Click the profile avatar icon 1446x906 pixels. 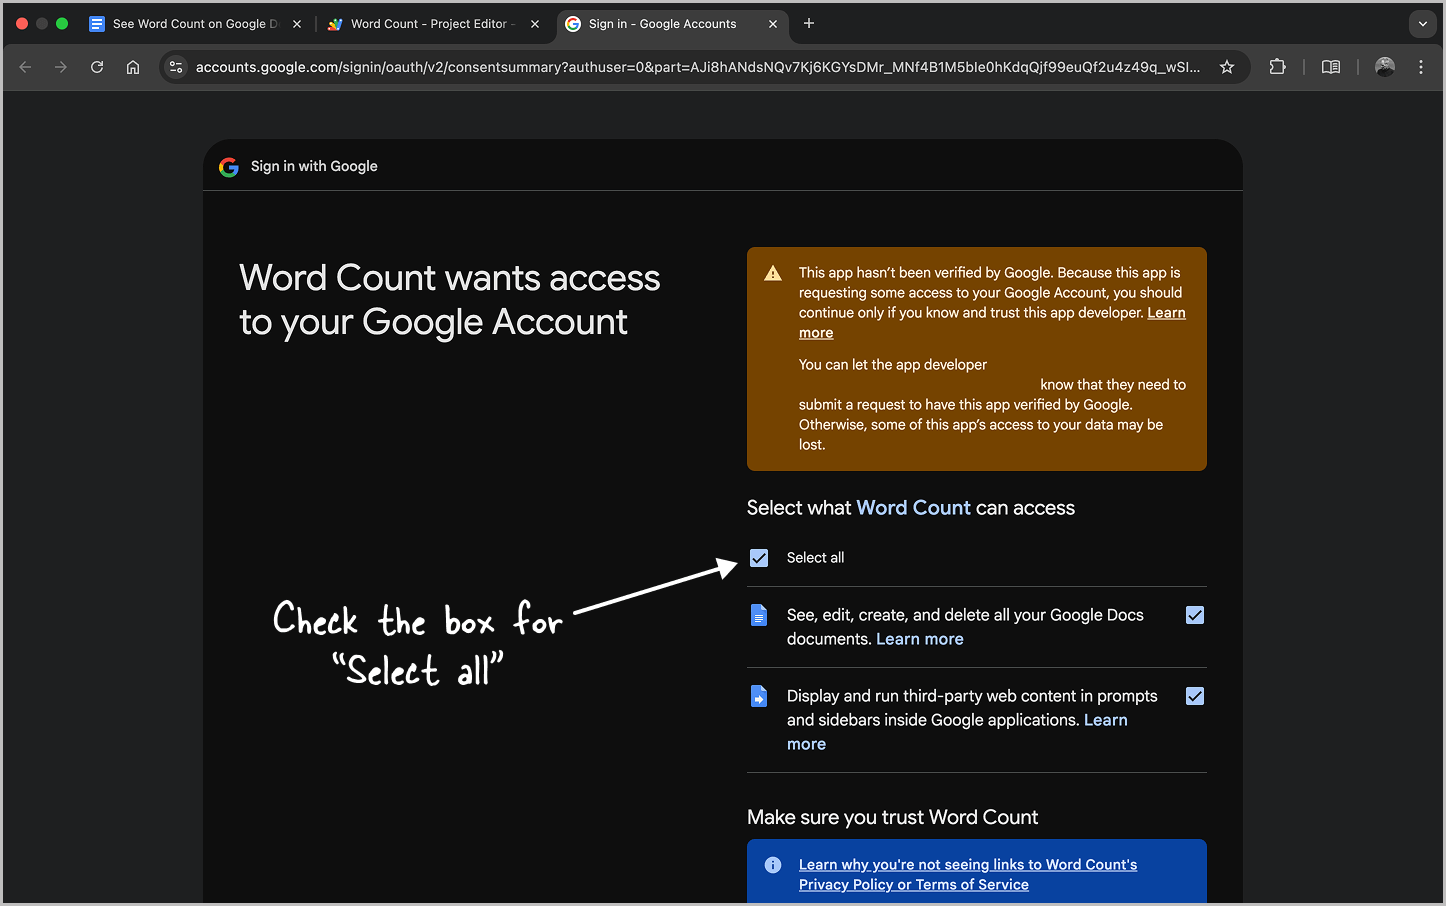coord(1385,67)
